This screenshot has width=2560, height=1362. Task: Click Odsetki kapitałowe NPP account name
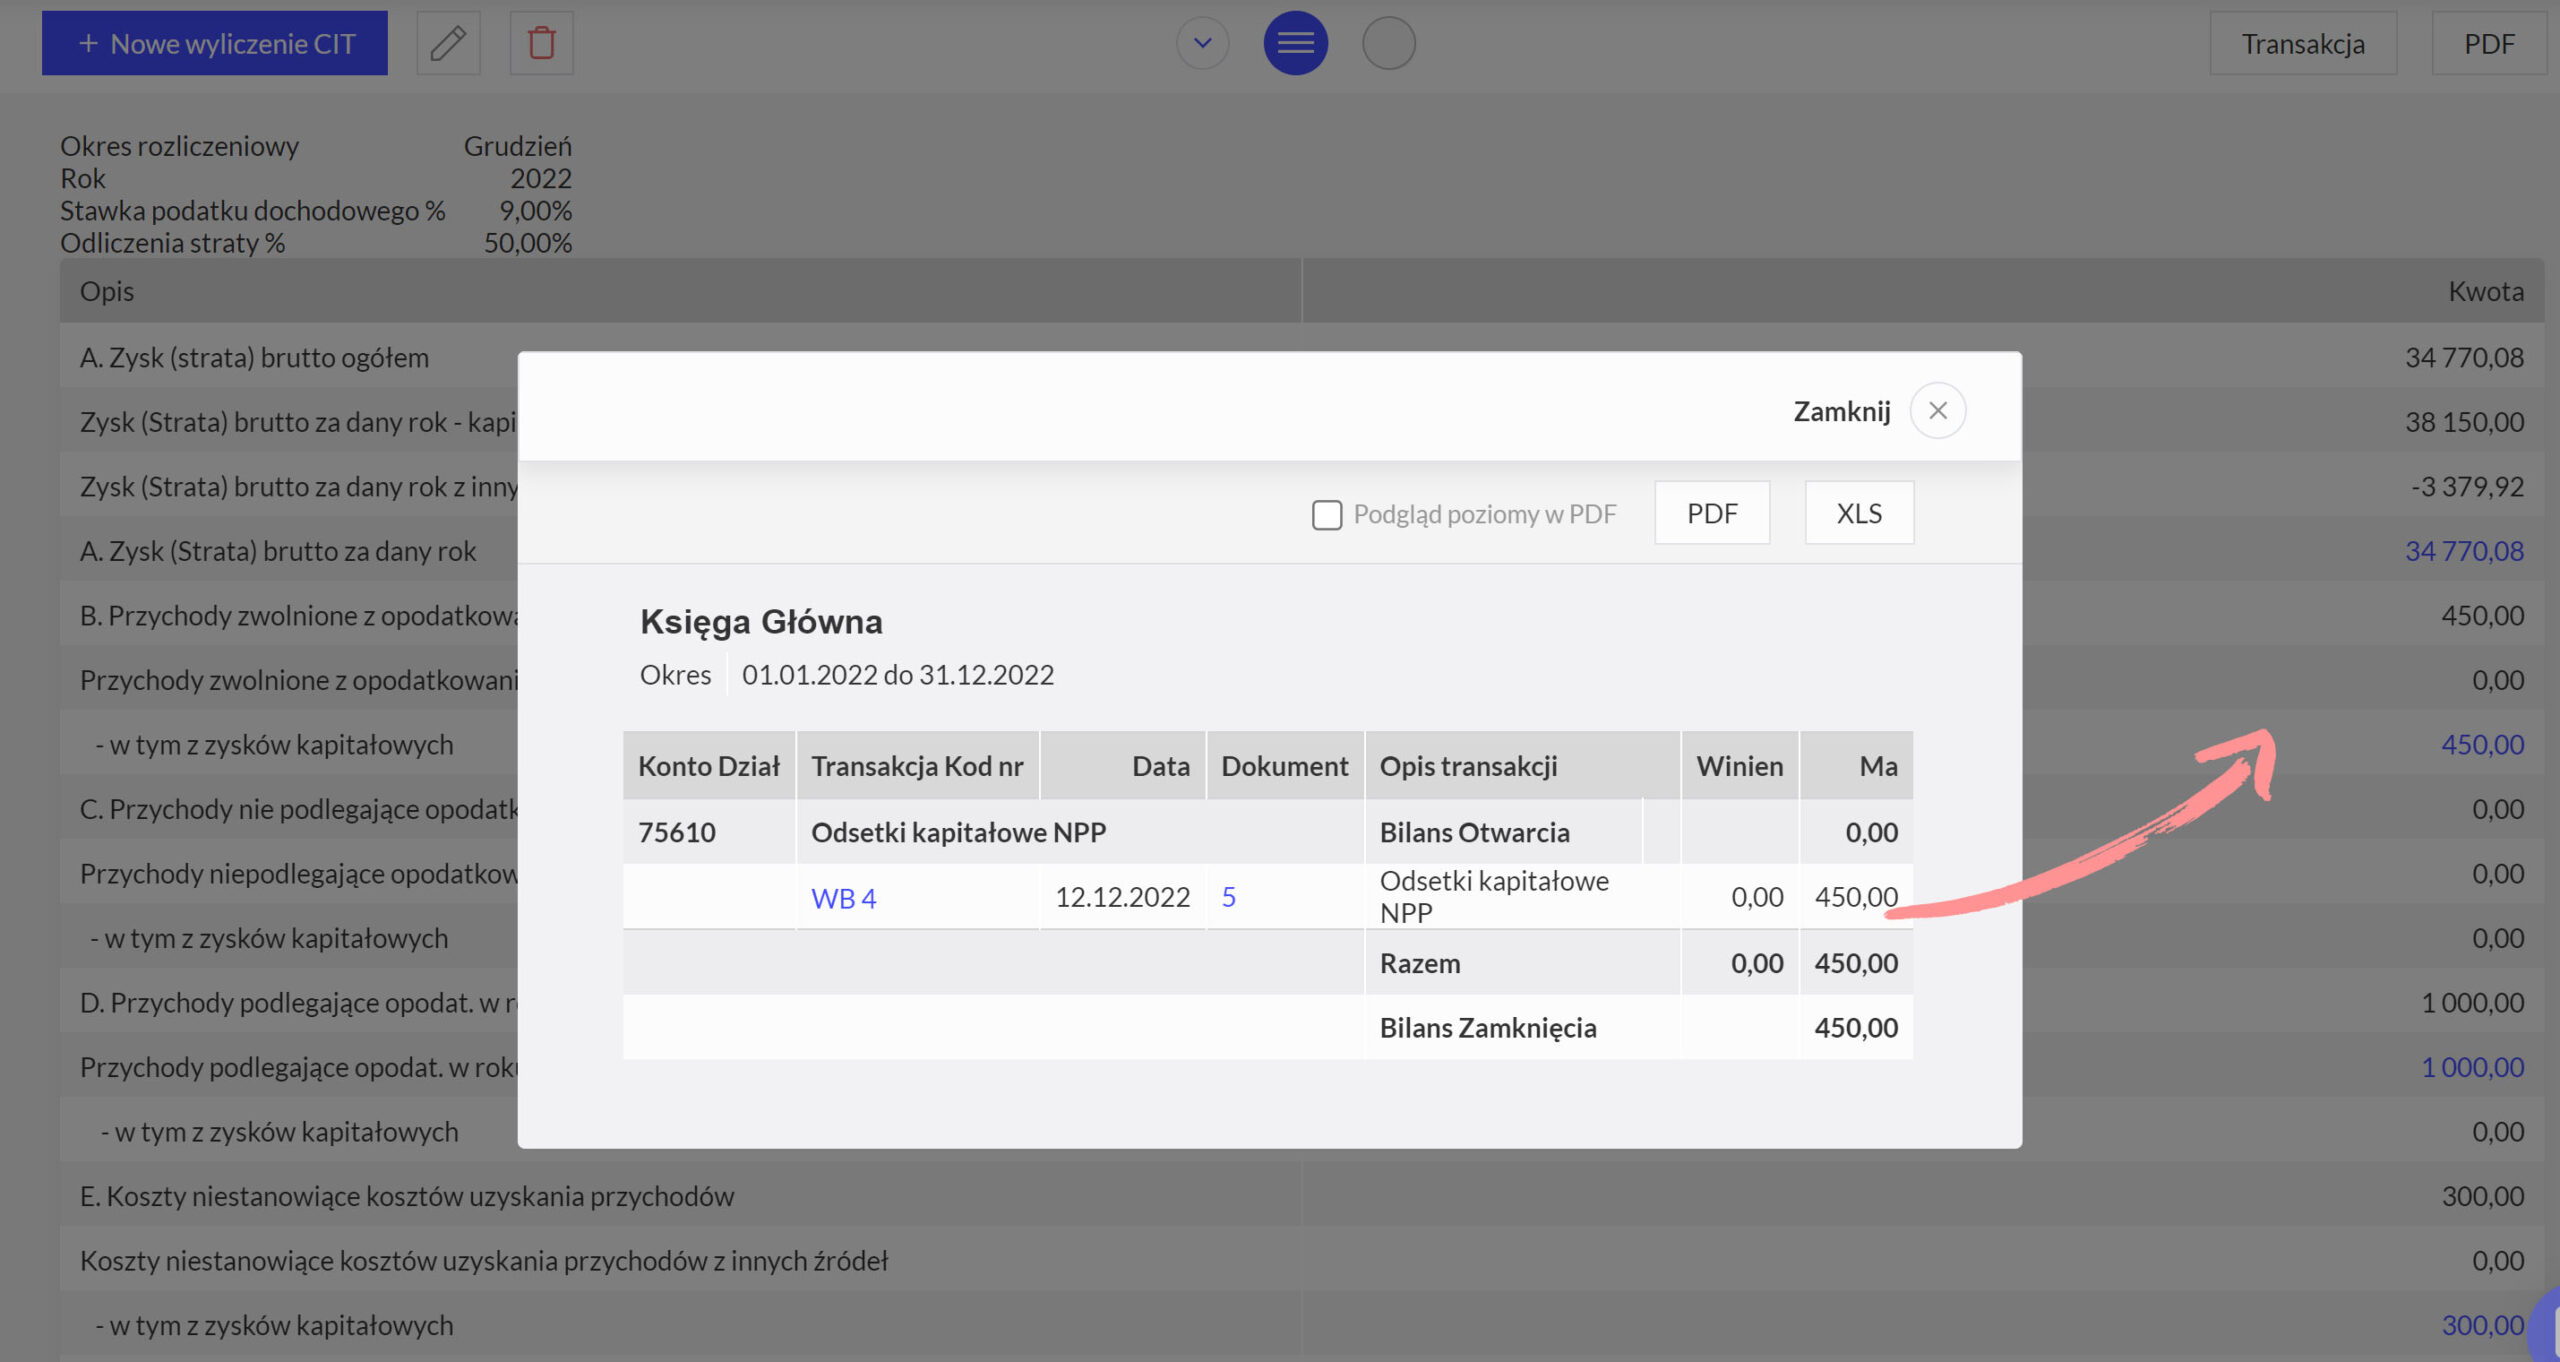(958, 832)
